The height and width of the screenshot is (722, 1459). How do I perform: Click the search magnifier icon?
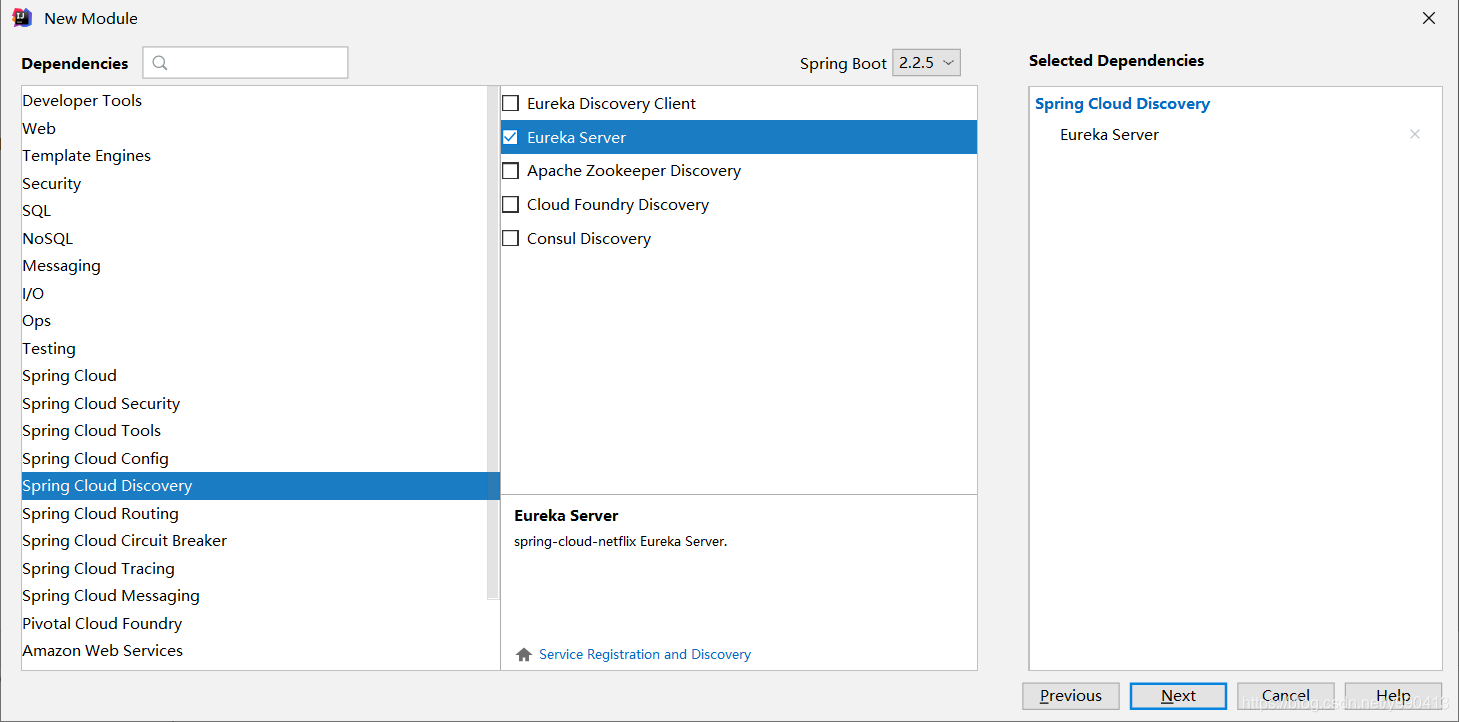pos(160,63)
